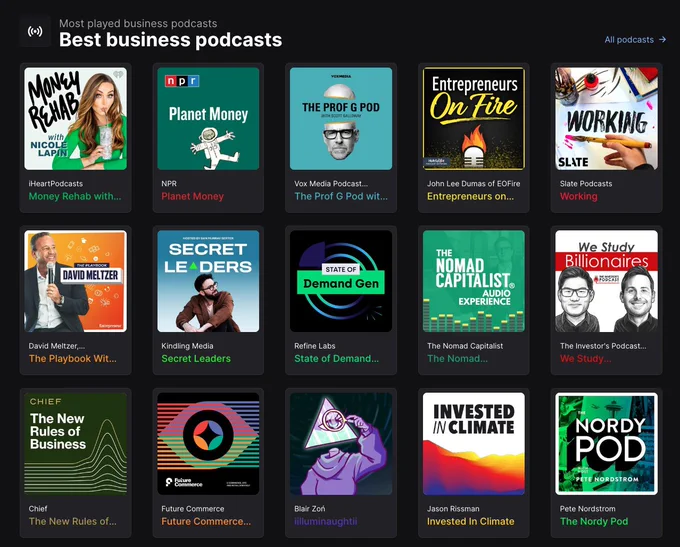Open We Study Billionaires cover artwork
680x547 pixels.
606,281
